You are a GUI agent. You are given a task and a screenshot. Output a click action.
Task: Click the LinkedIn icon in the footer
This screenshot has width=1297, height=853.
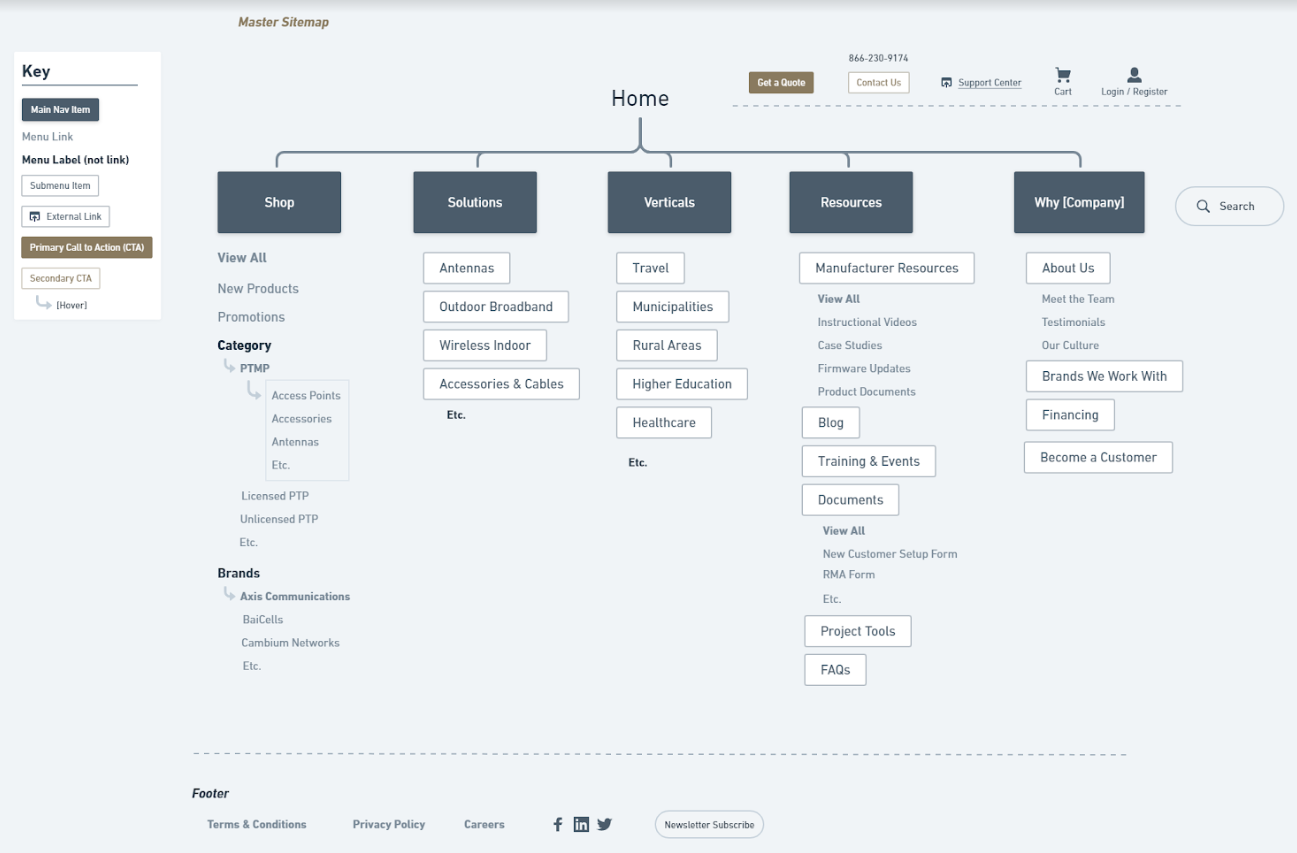[581, 824]
